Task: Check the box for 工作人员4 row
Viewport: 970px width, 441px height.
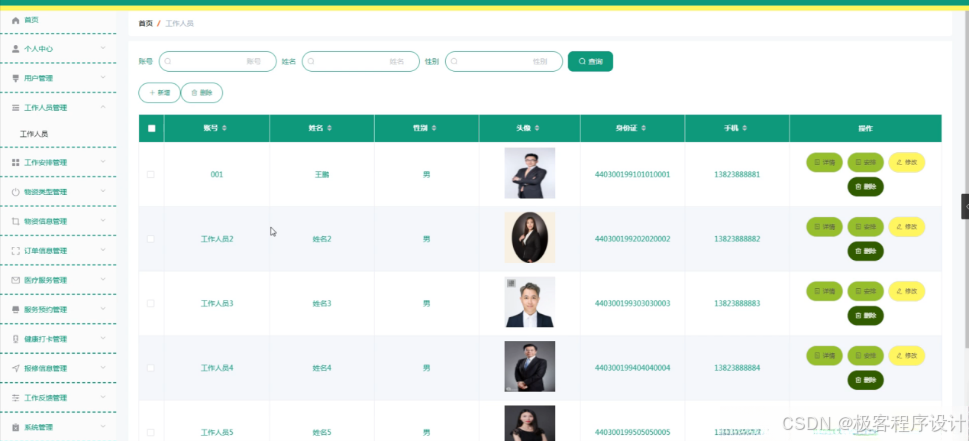Action: click(x=151, y=368)
